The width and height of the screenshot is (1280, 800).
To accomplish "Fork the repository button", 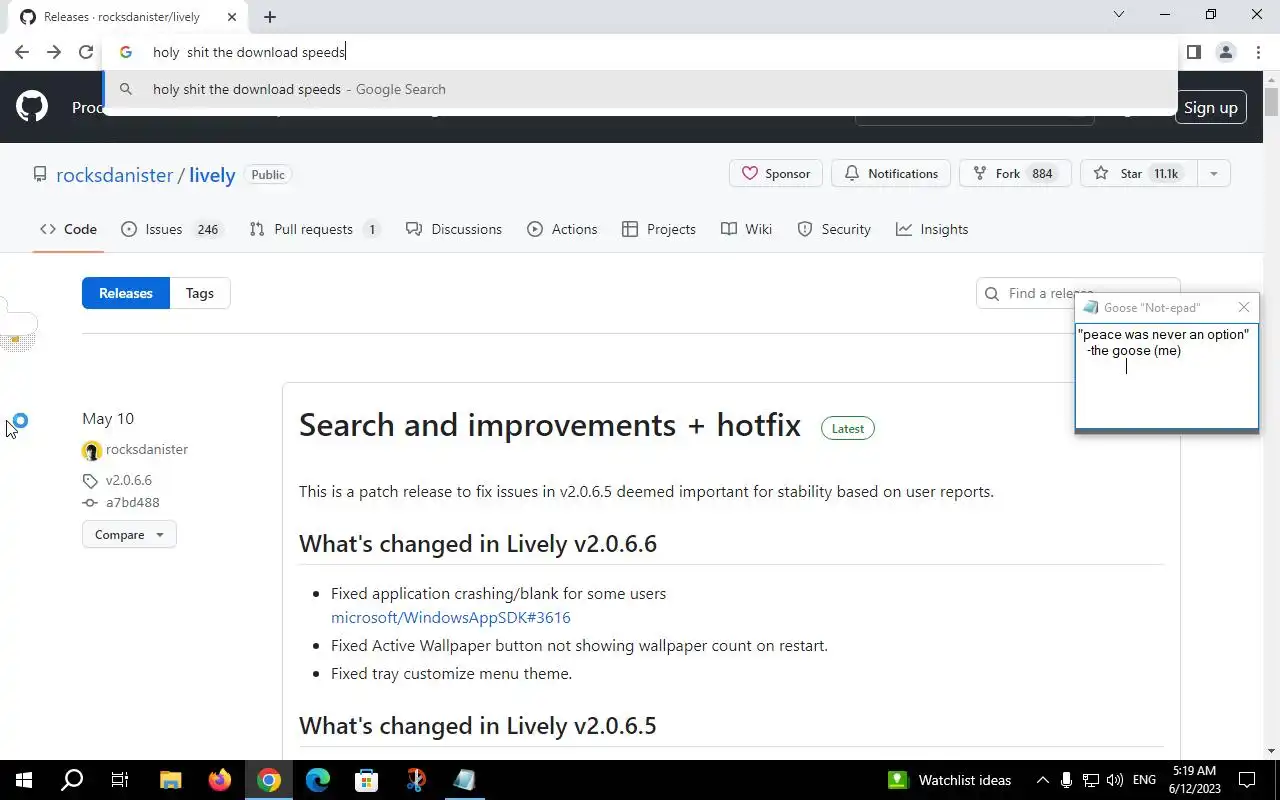I will [1015, 173].
